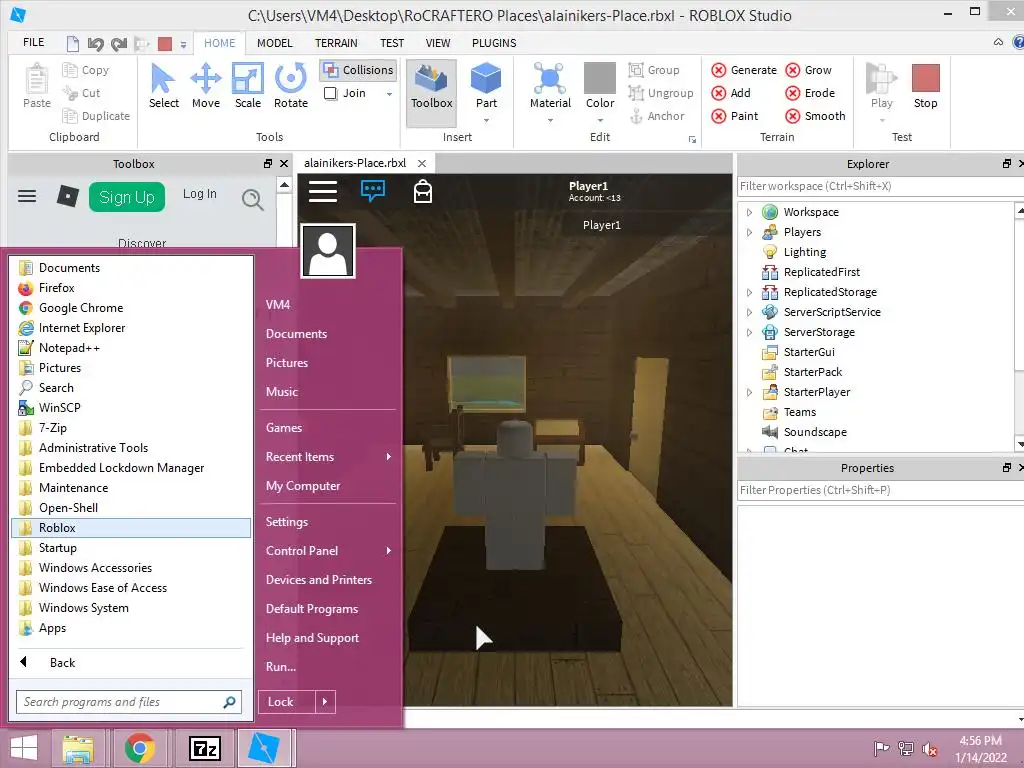Open the Lock options arrow
The image size is (1024, 768).
click(x=325, y=702)
